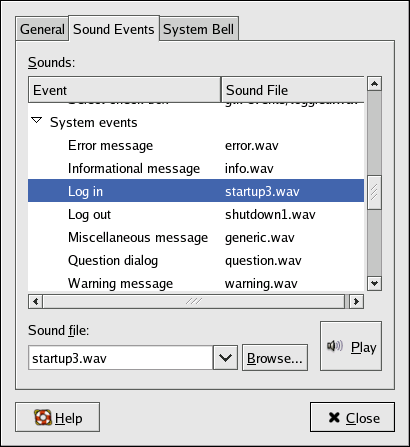Click the vertical scrollbar up arrow
This screenshot has height=447, width=410.
tap(374, 84)
